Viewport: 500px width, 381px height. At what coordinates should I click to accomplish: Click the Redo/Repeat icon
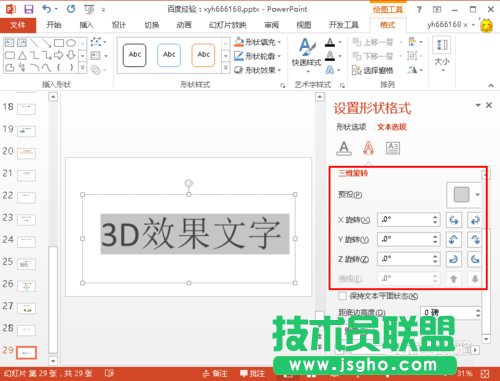(71, 9)
